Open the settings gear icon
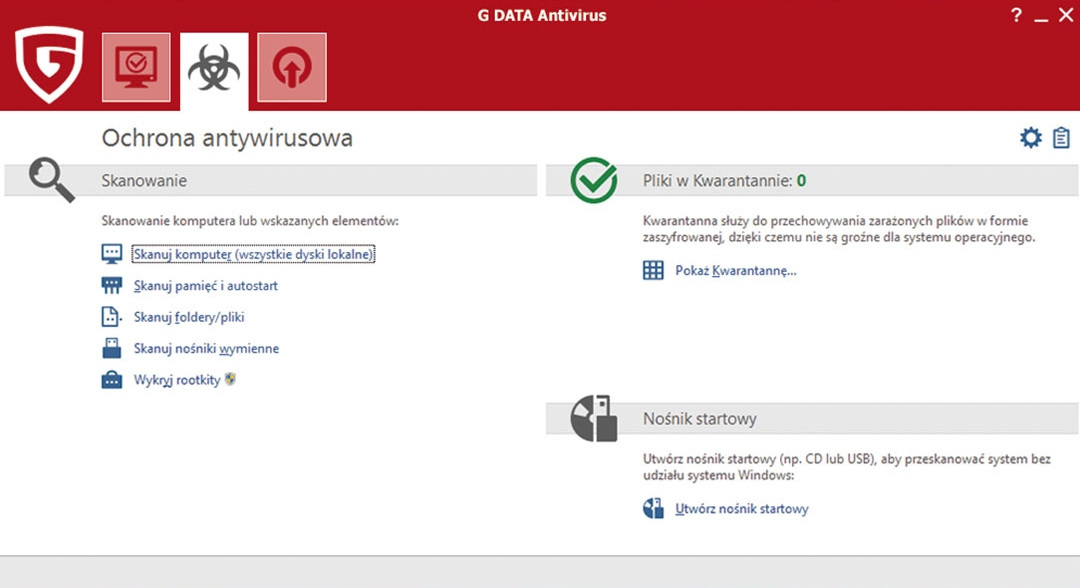The width and height of the screenshot is (1080, 588). coord(1030,137)
